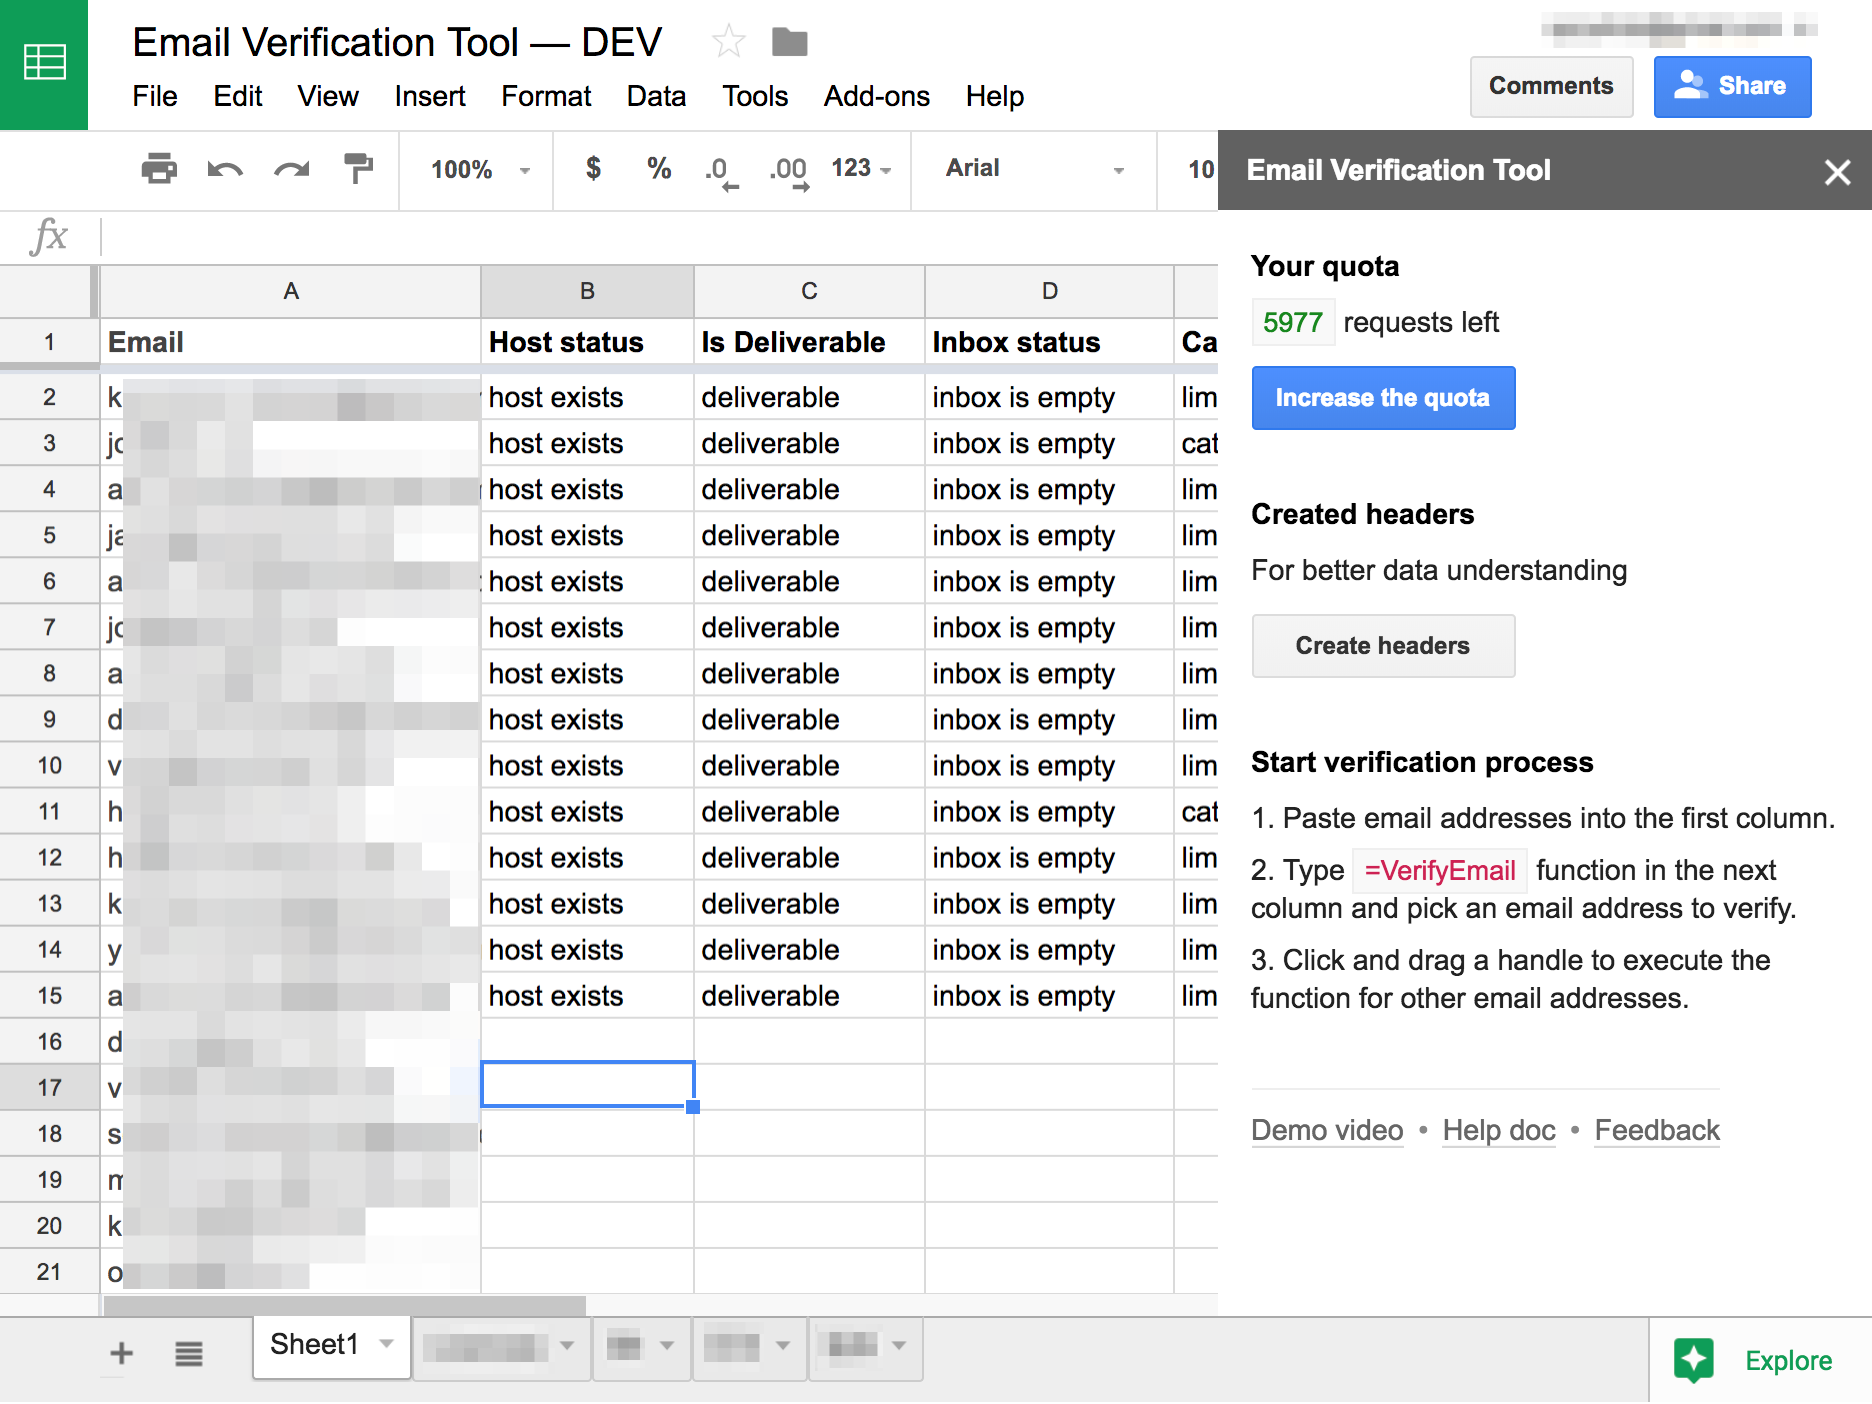Click deliverable cell in row 15
This screenshot has width=1872, height=1404.
click(x=809, y=995)
